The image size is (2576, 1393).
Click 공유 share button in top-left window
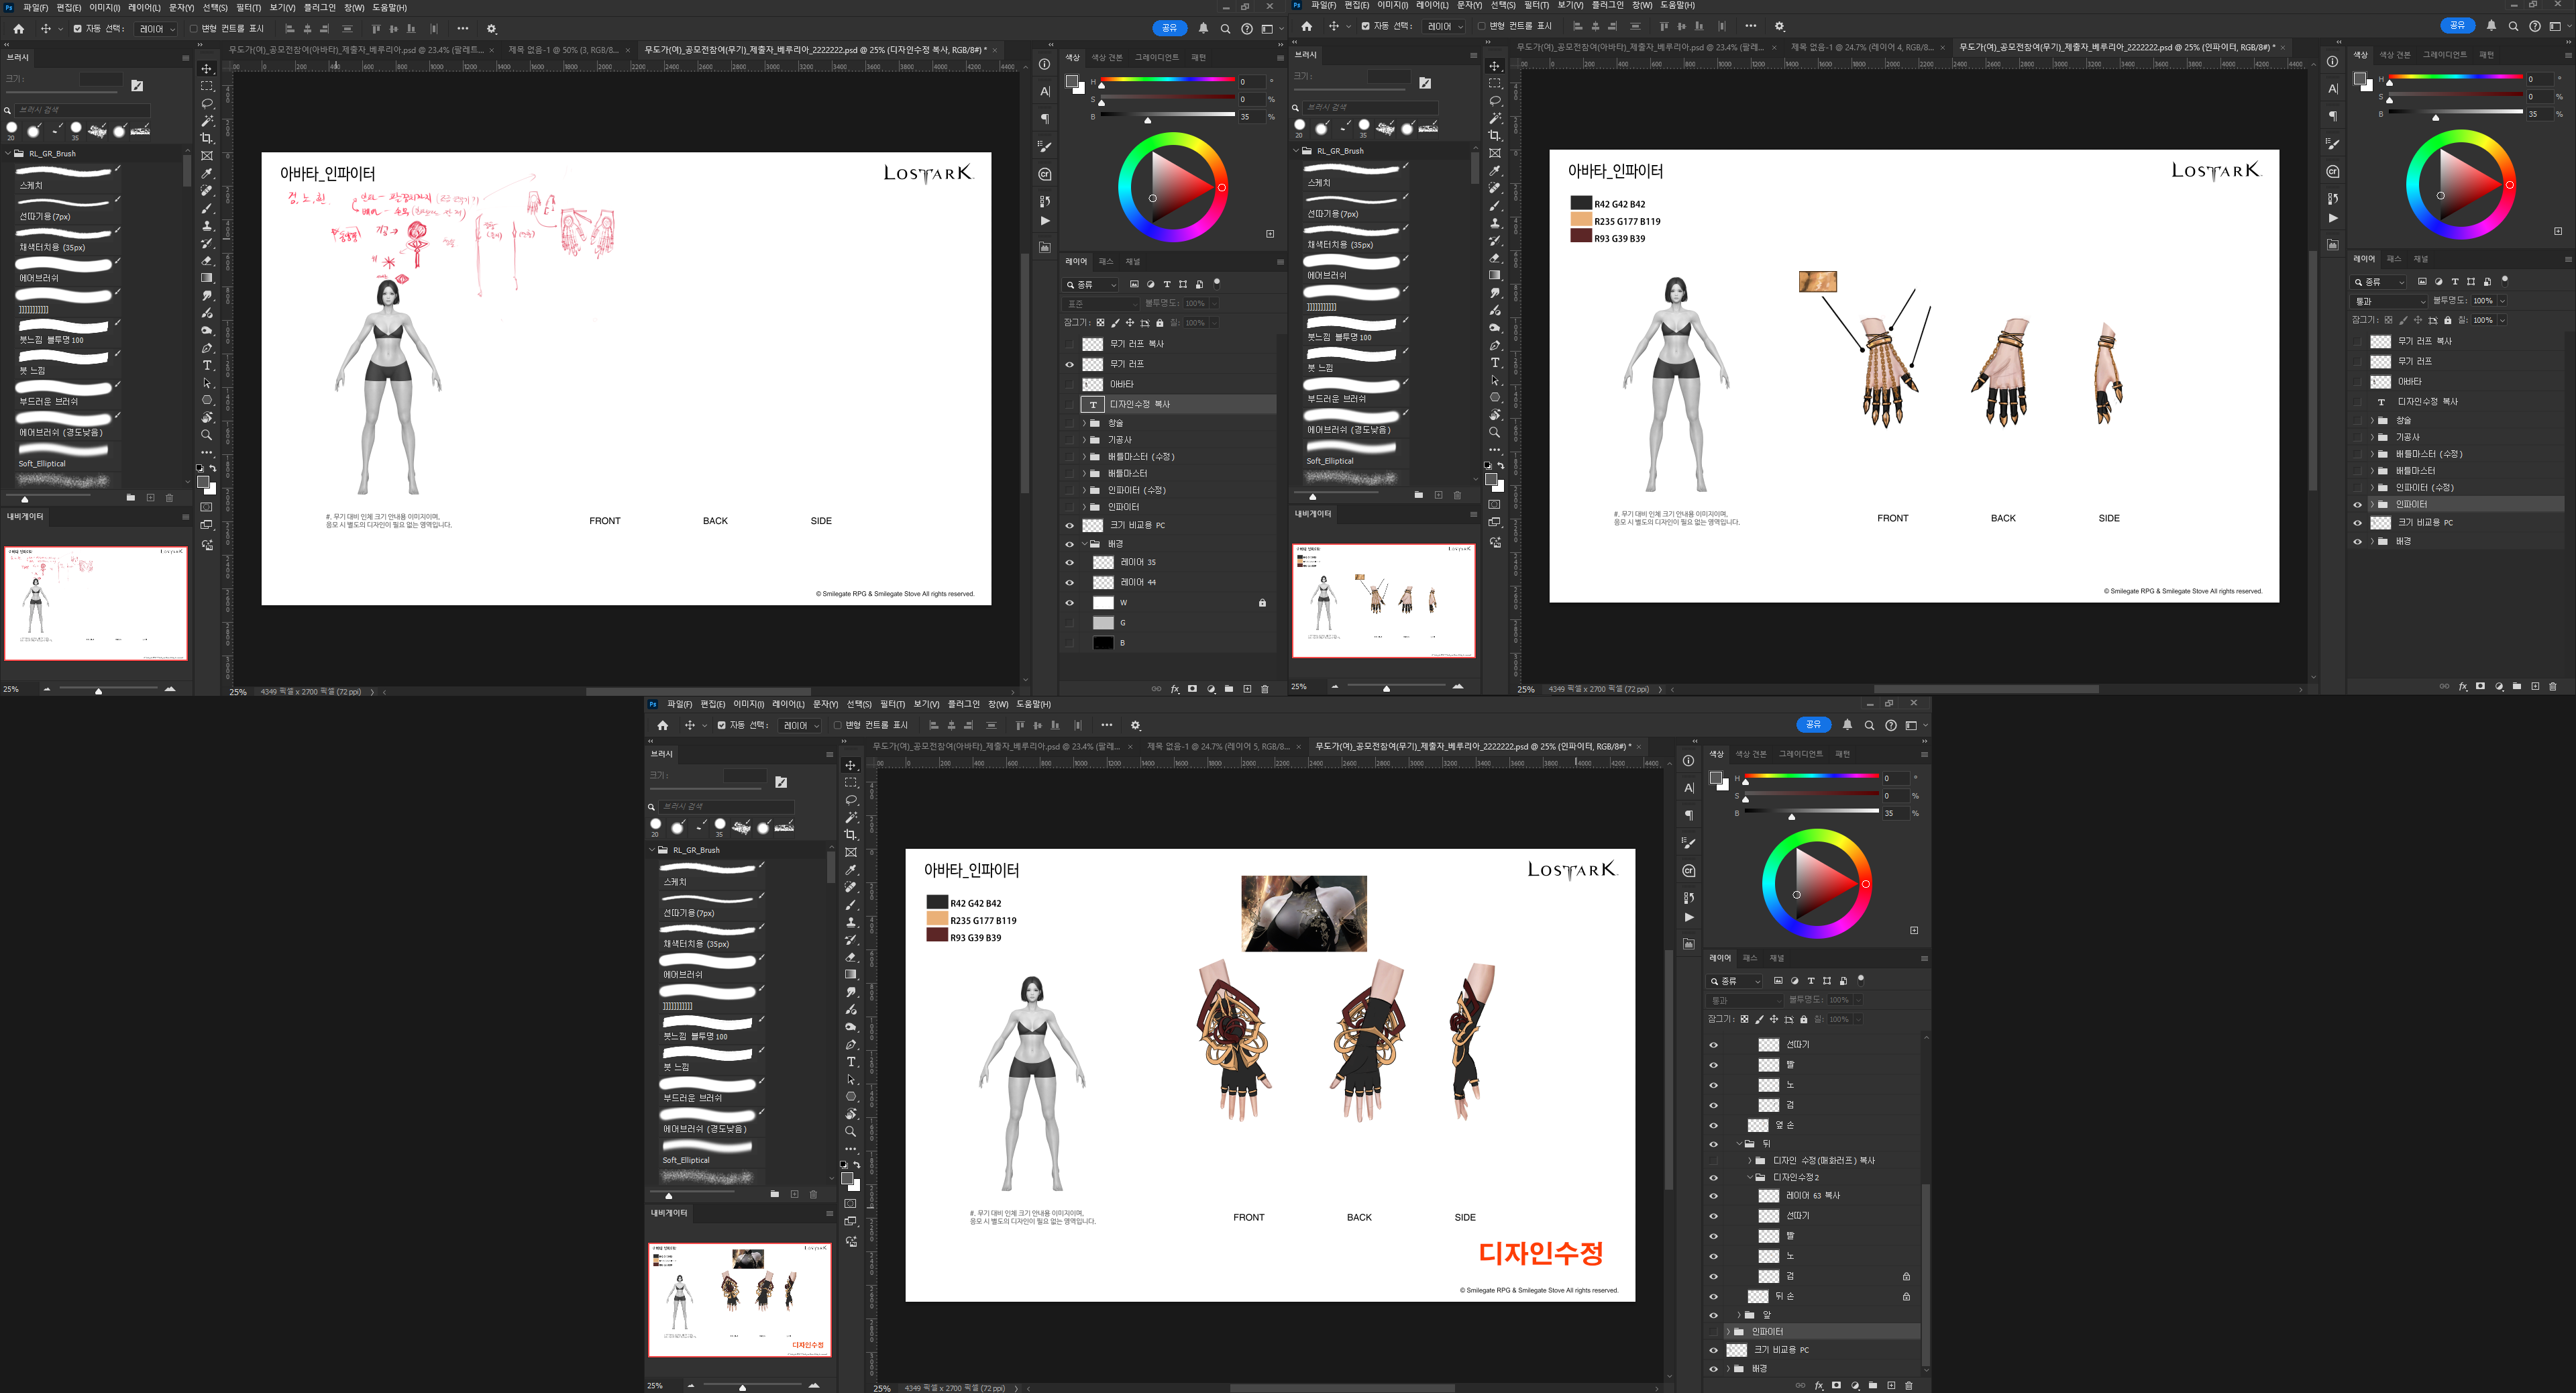(x=1170, y=28)
